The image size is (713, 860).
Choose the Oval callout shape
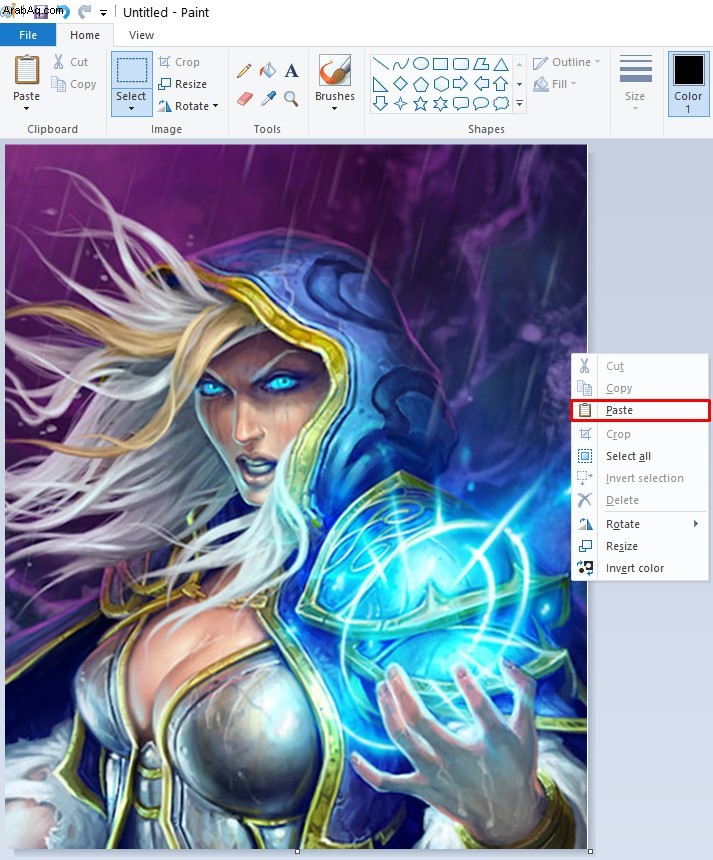(481, 103)
